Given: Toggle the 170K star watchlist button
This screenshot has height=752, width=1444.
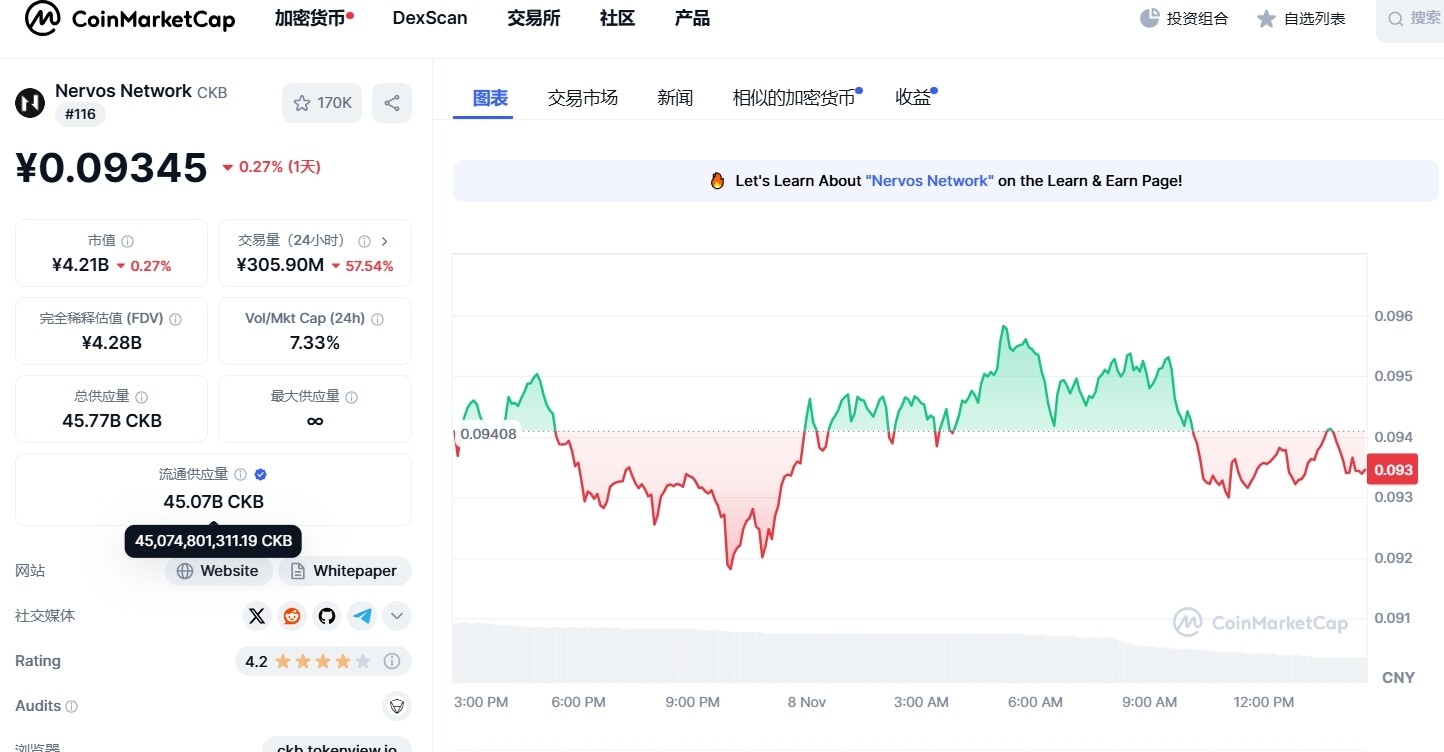Looking at the screenshot, I should pos(322,103).
